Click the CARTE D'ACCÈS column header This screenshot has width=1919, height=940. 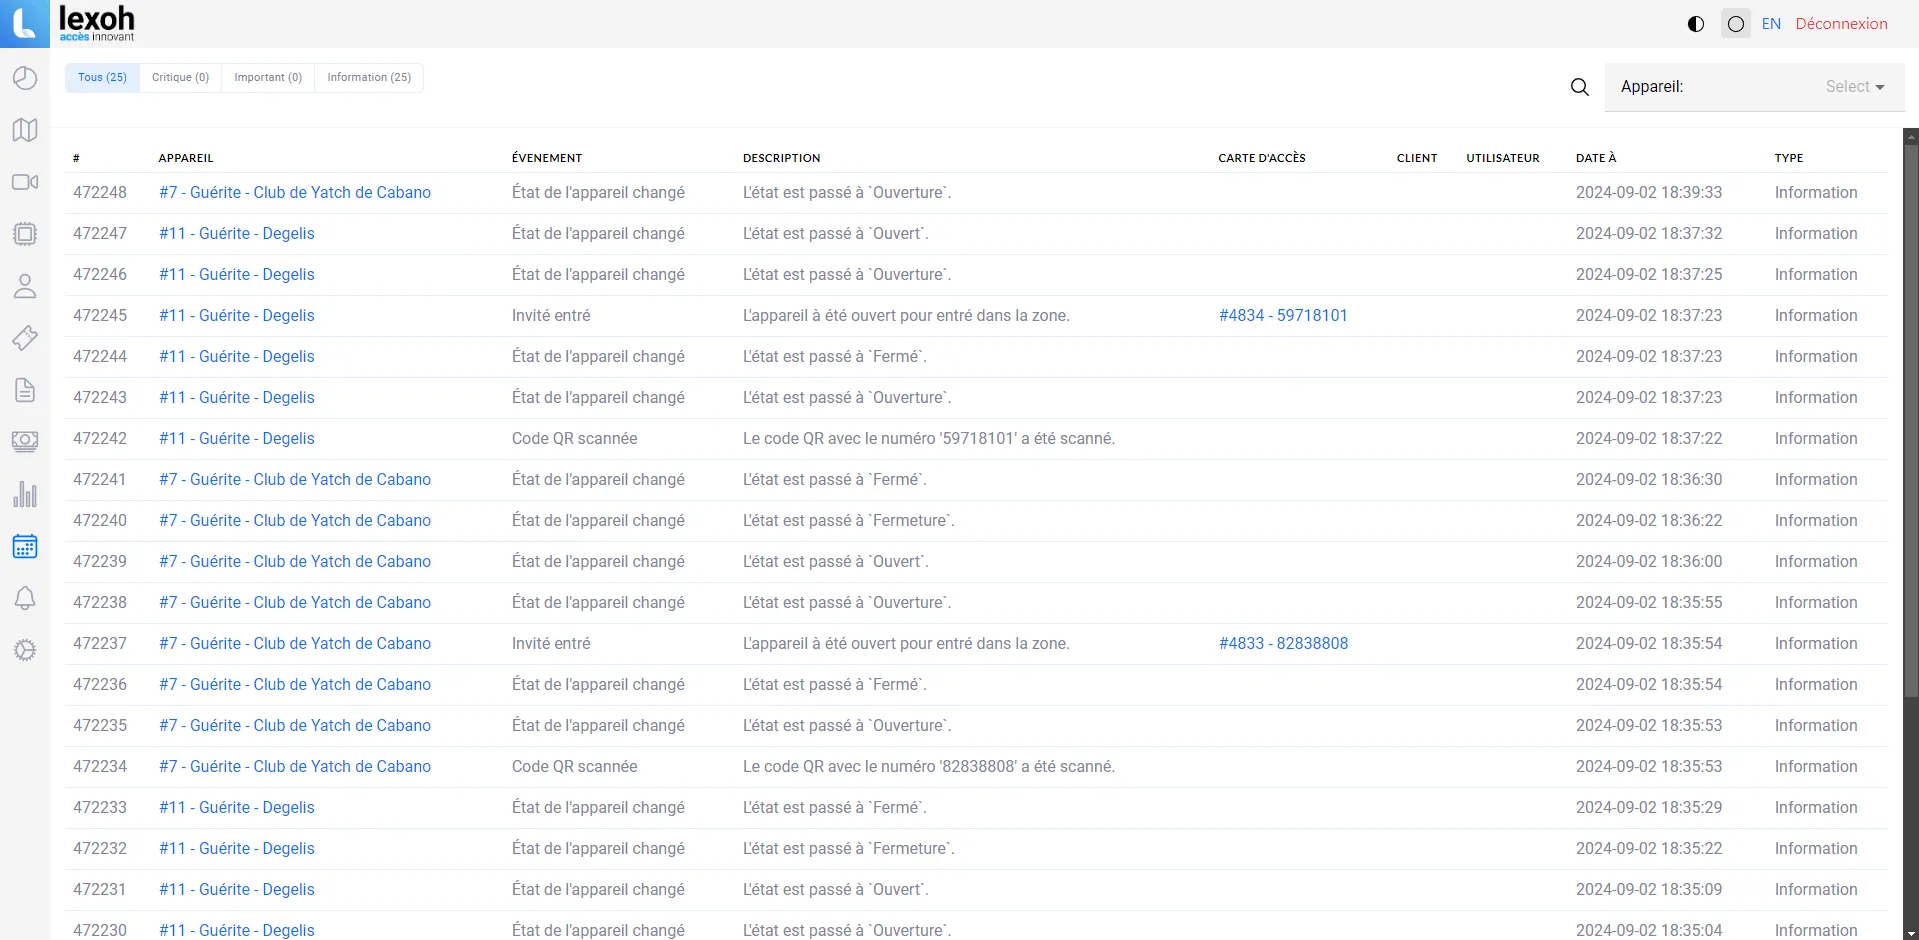[1262, 158]
